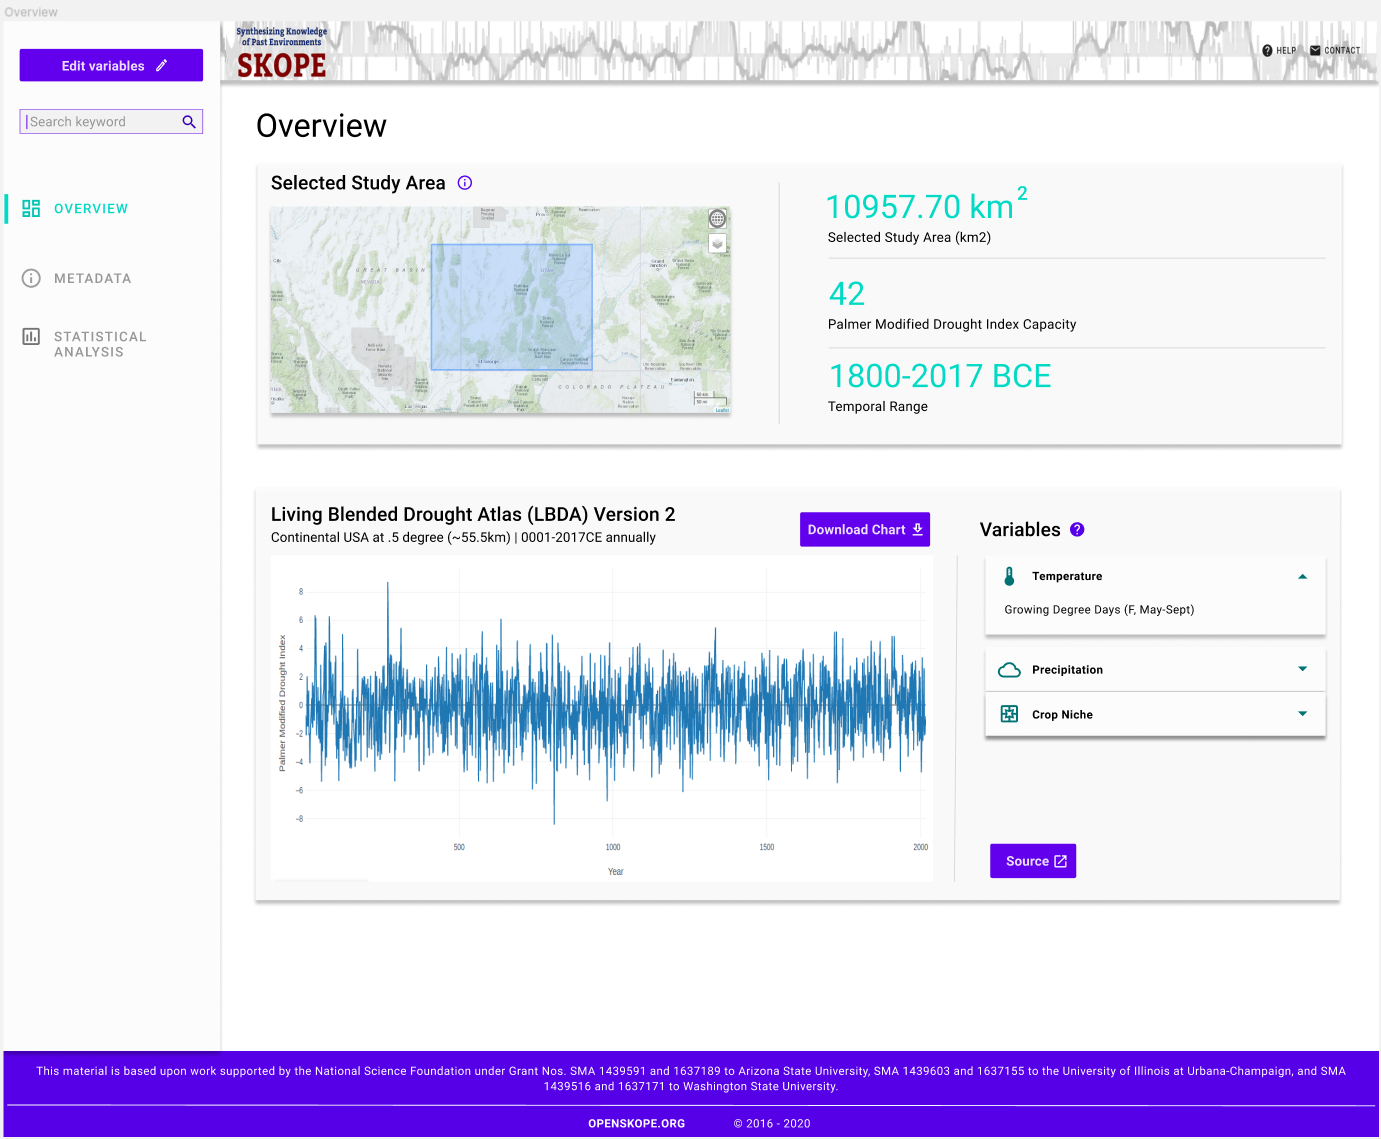This screenshot has height=1139, width=1381.
Task: Click the magnifier icon in the search box
Action: coord(189,121)
